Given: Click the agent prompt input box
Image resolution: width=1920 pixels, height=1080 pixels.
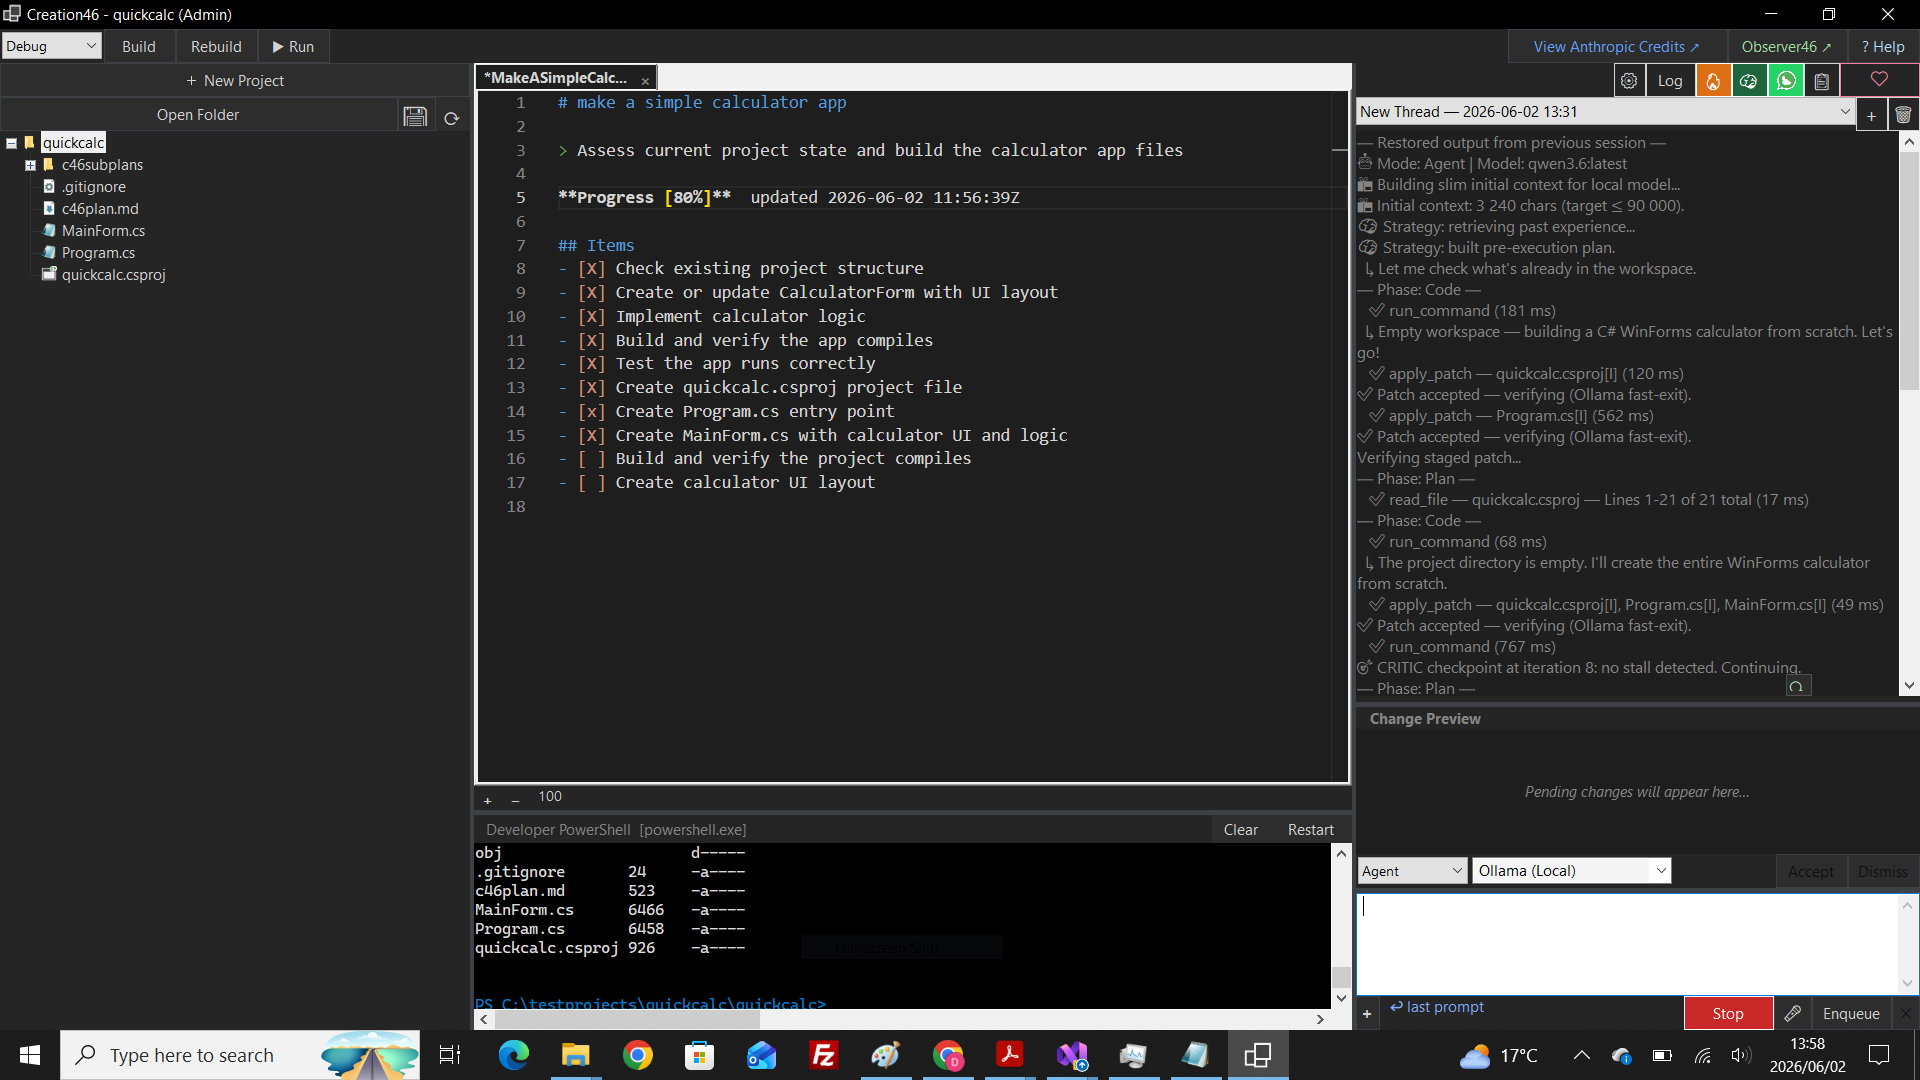Looking at the screenshot, I should (1627, 943).
